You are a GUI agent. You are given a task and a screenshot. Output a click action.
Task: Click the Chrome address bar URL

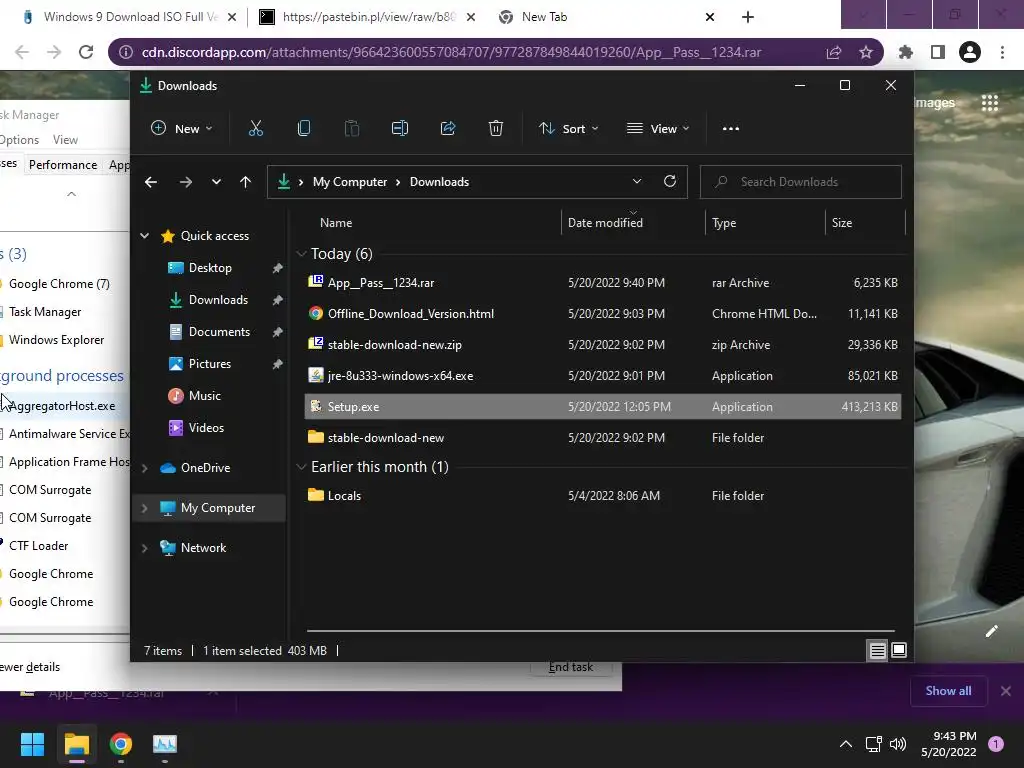451,52
